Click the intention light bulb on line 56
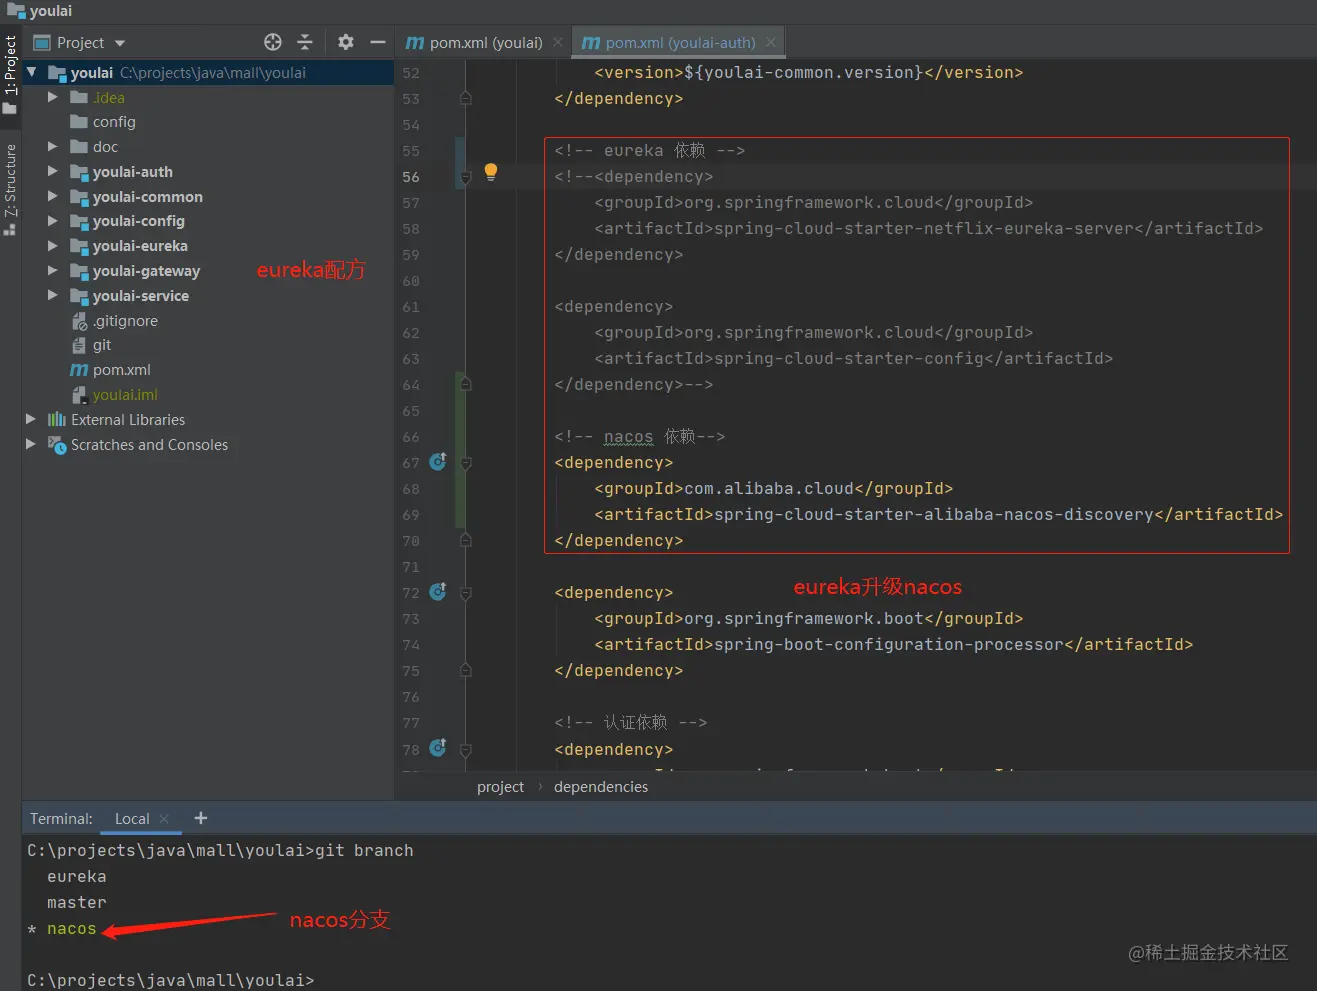 click(x=490, y=172)
